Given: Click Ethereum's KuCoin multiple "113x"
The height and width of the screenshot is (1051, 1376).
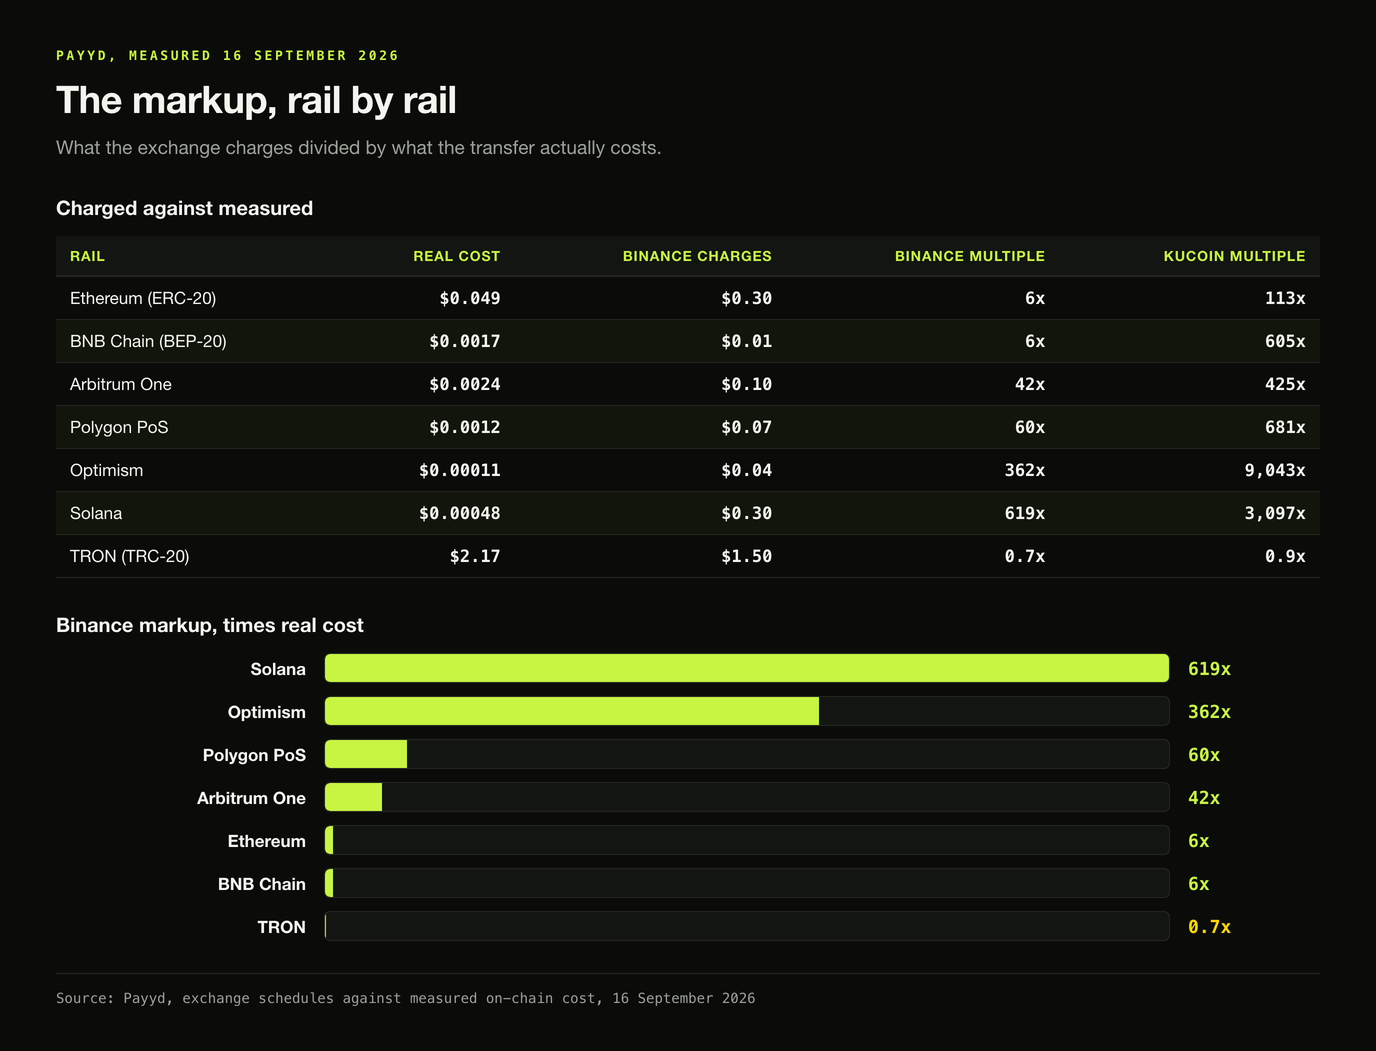Looking at the screenshot, I should tap(1285, 298).
